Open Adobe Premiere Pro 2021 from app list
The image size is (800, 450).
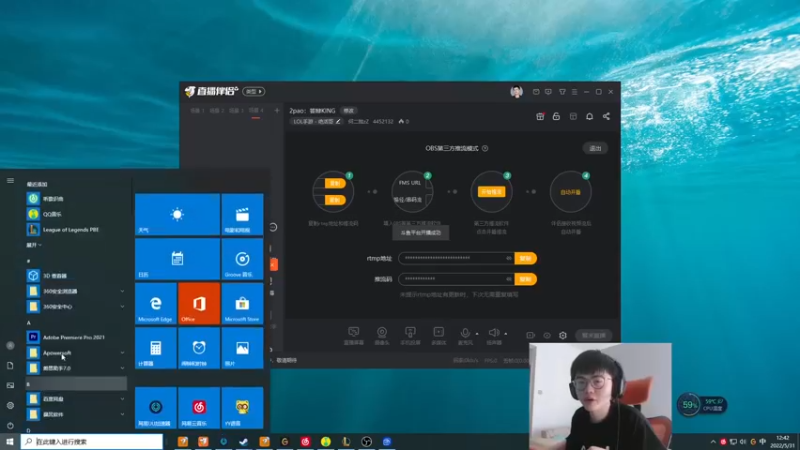tap(77, 337)
